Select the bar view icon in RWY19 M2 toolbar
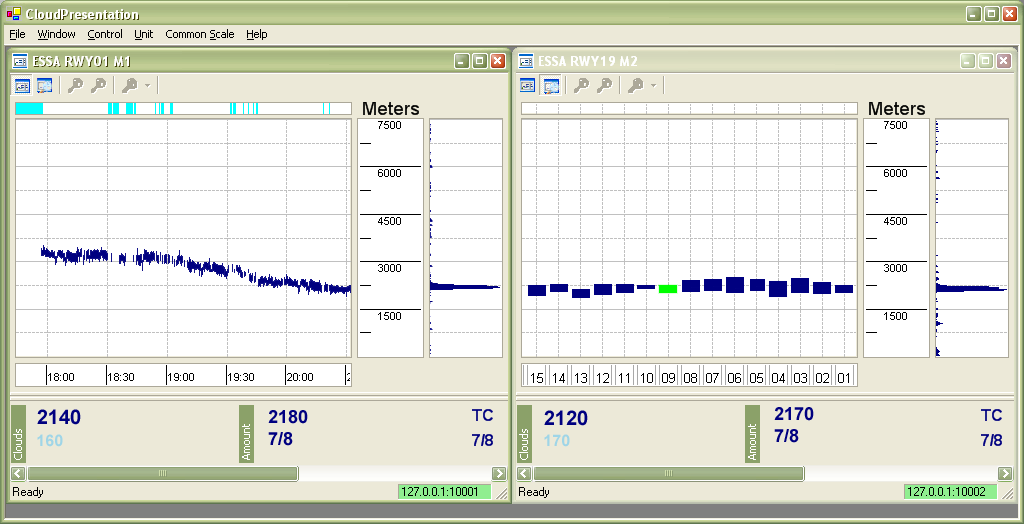The height and width of the screenshot is (524, 1024). coord(551,86)
